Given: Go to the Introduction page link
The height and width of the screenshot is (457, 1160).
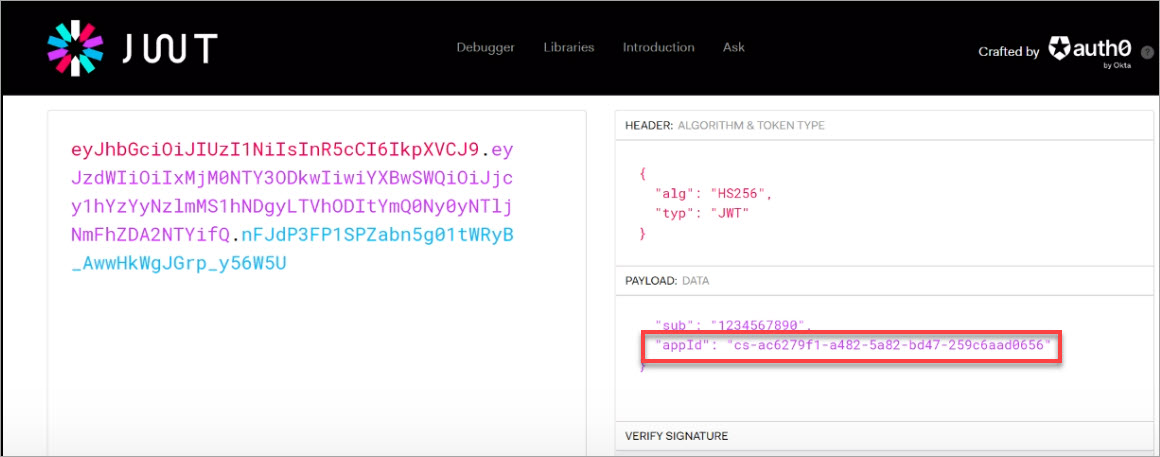Looking at the screenshot, I should click(x=658, y=47).
